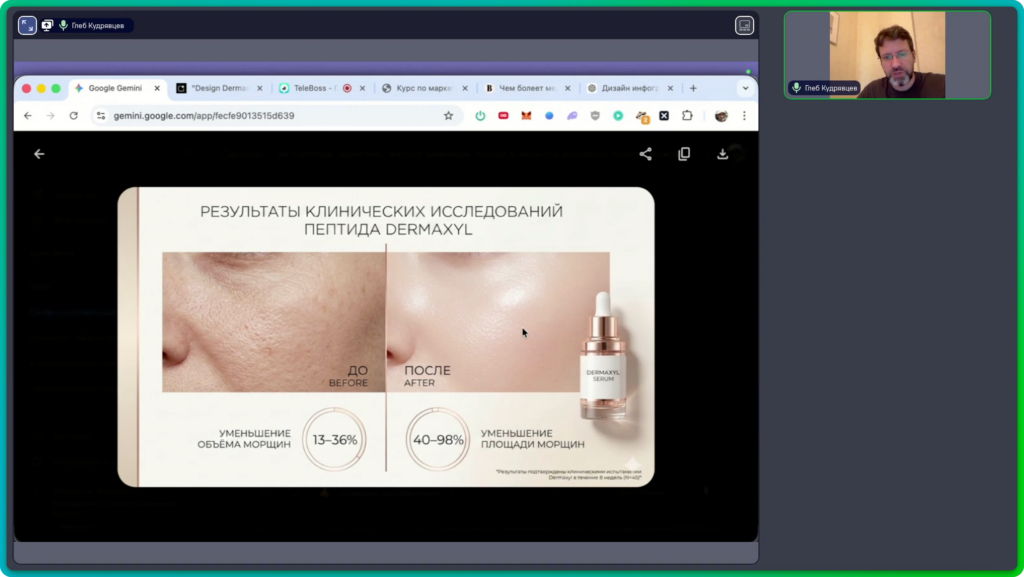The image size is (1024, 577).
Task: Open the MetaMask fox extension
Action: [526, 116]
